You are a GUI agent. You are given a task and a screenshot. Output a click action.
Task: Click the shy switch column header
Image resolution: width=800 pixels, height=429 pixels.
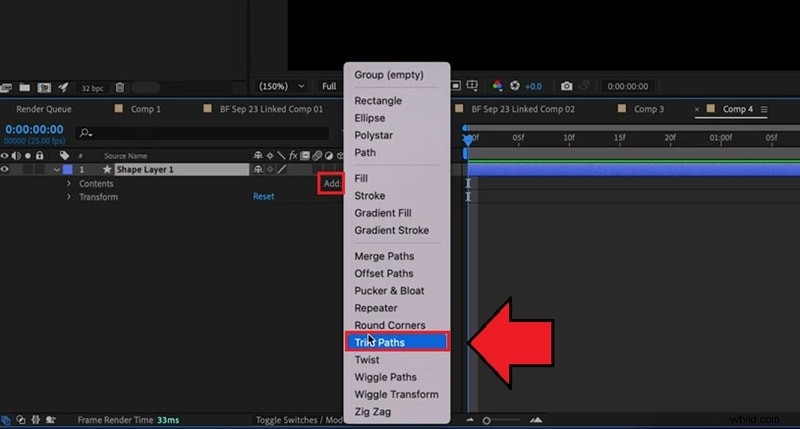point(258,155)
